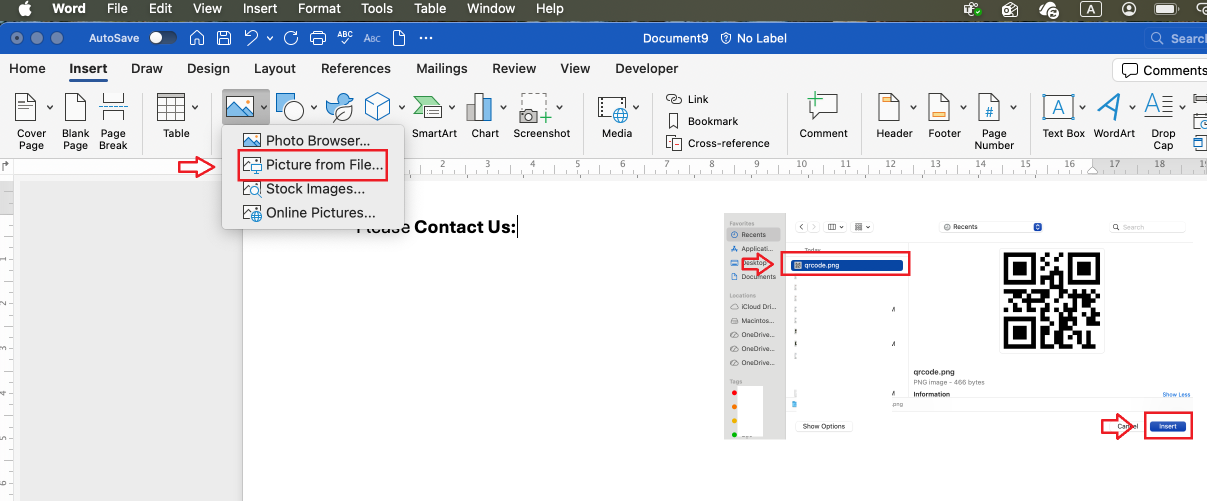The image size is (1207, 501).
Task: Click the Spelling check ABC icon
Action: (345, 38)
